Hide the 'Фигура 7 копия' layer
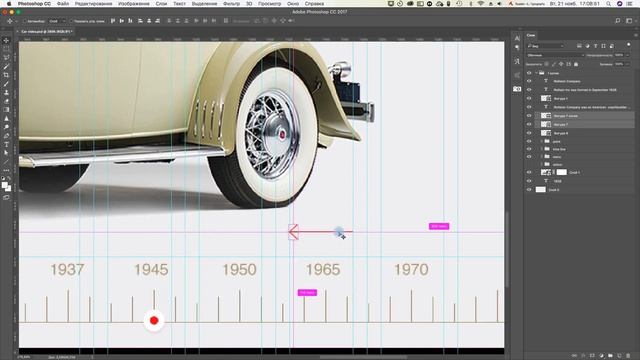 click(x=529, y=116)
